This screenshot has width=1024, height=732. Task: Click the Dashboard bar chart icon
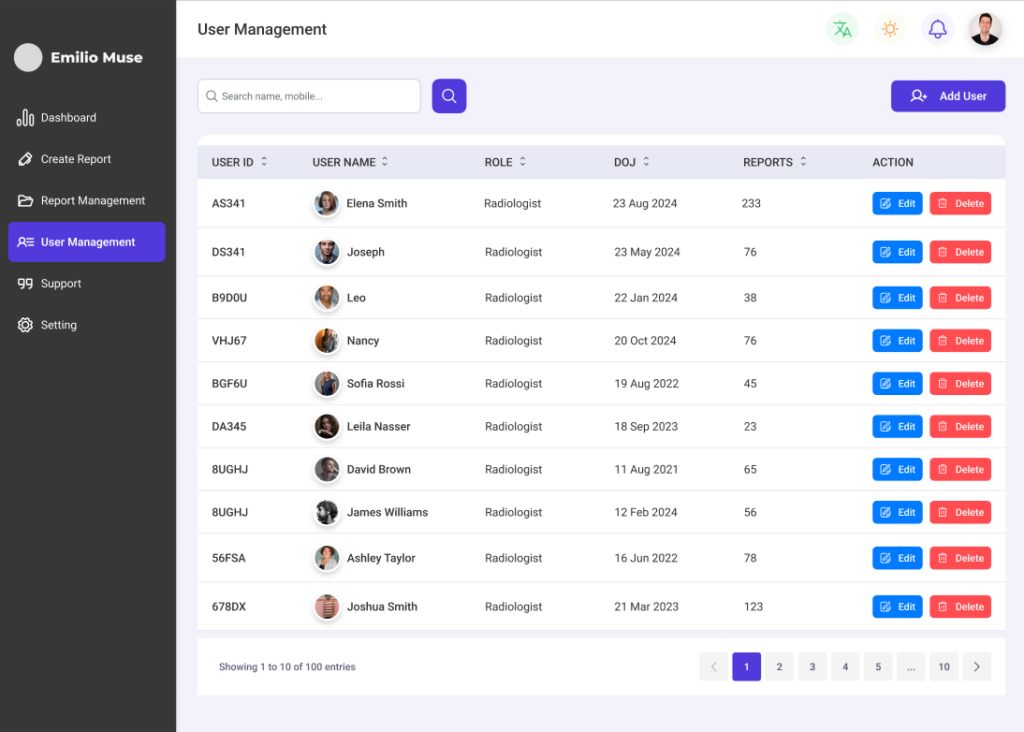[25, 118]
